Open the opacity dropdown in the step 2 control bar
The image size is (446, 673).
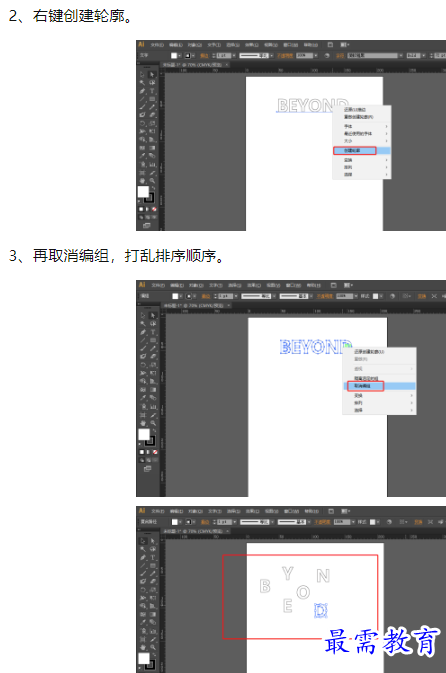[x=316, y=55]
